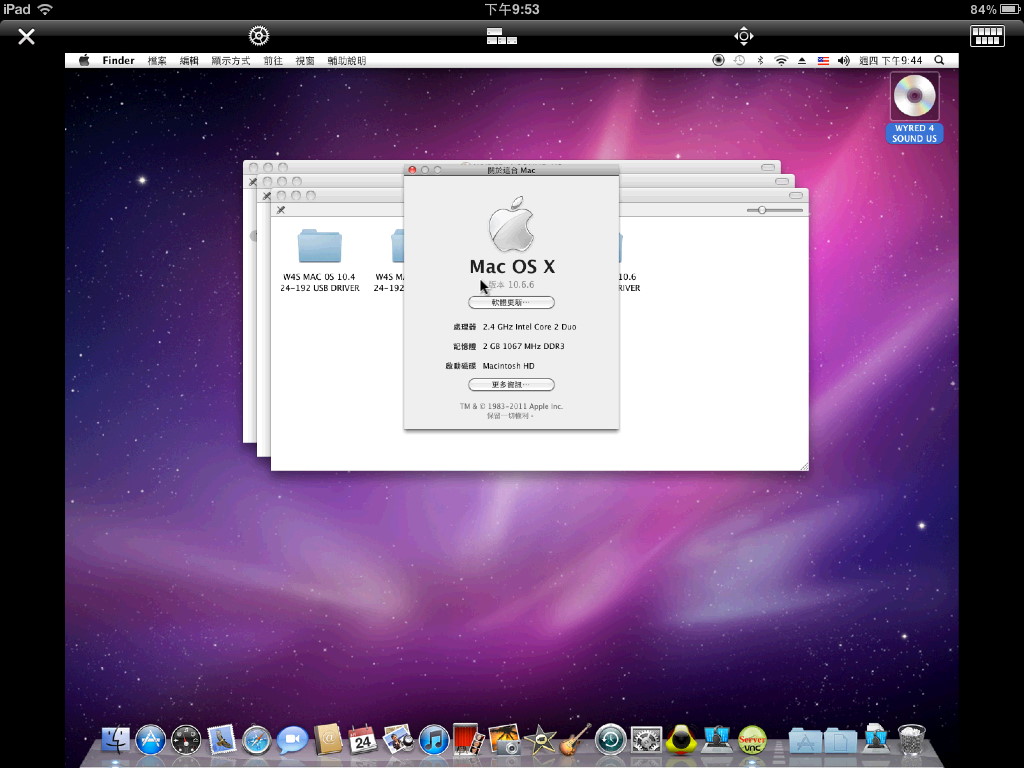Image resolution: width=1024 pixels, height=768 pixels.
Task: Open iCal calendar icon showing 24
Action: 363,740
